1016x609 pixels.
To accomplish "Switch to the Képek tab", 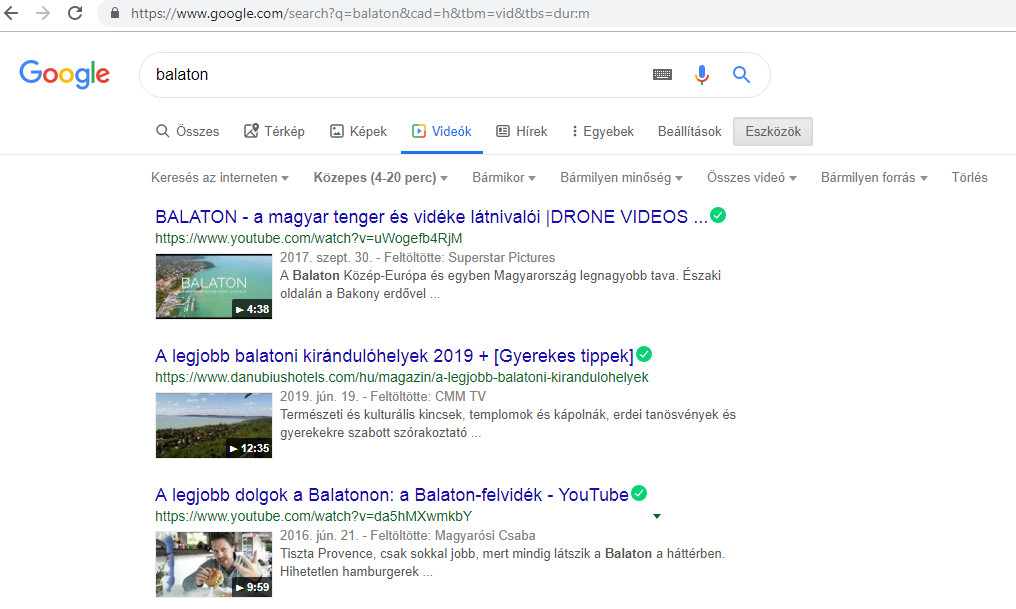I will [x=358, y=132].
